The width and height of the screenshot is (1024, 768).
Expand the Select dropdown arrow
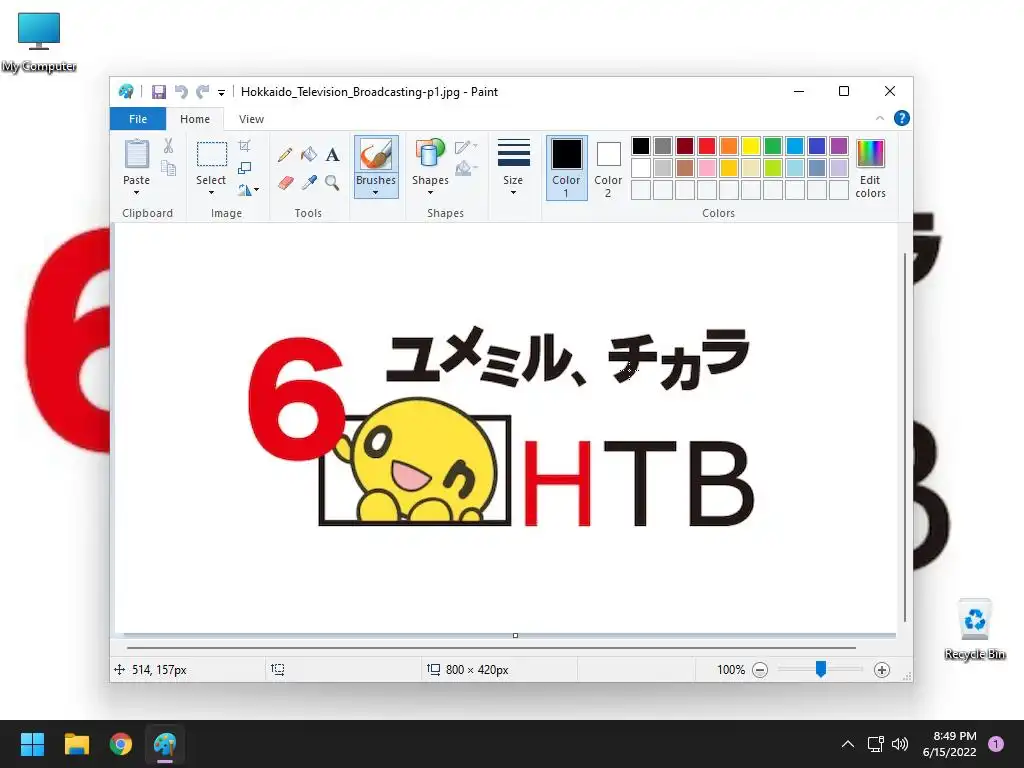[211, 193]
